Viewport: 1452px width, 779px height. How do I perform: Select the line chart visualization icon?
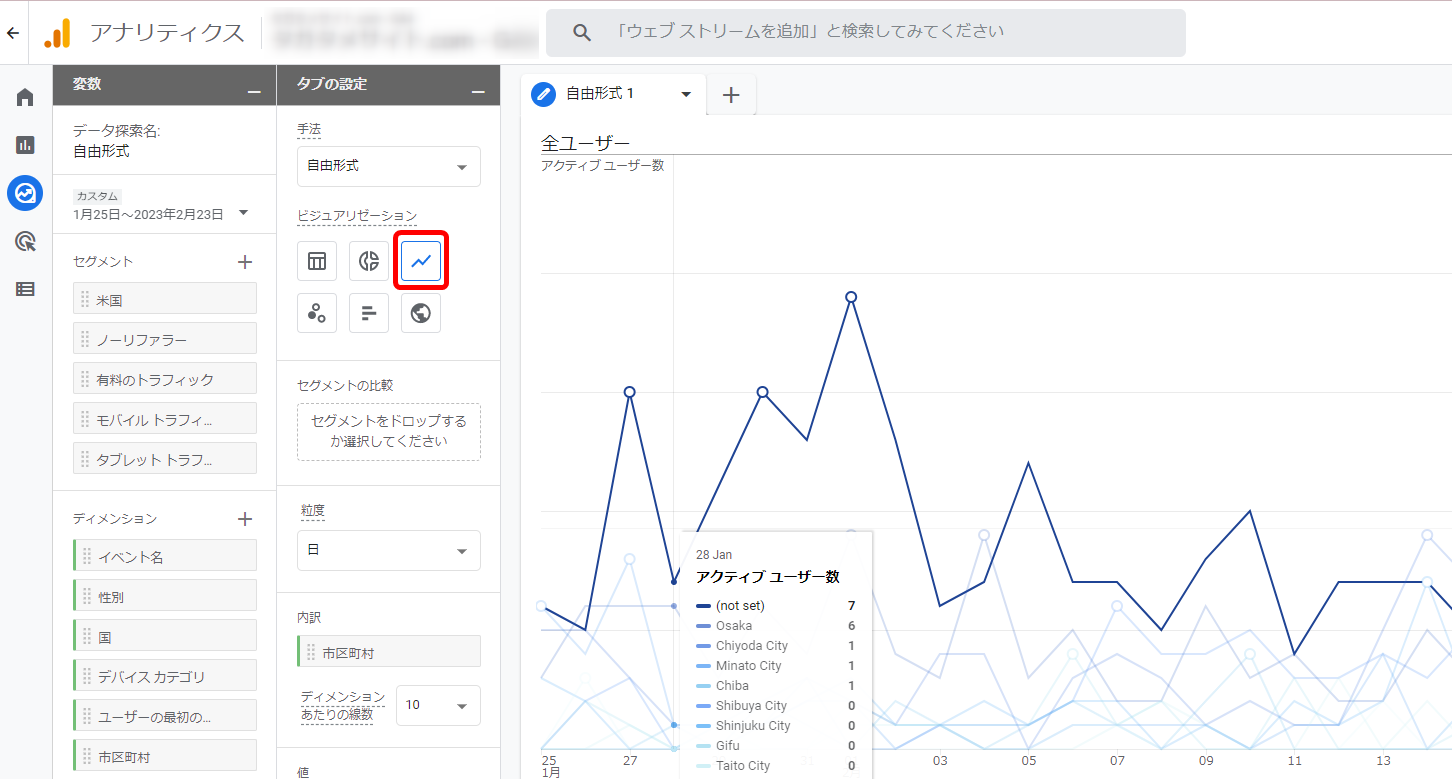pos(421,261)
